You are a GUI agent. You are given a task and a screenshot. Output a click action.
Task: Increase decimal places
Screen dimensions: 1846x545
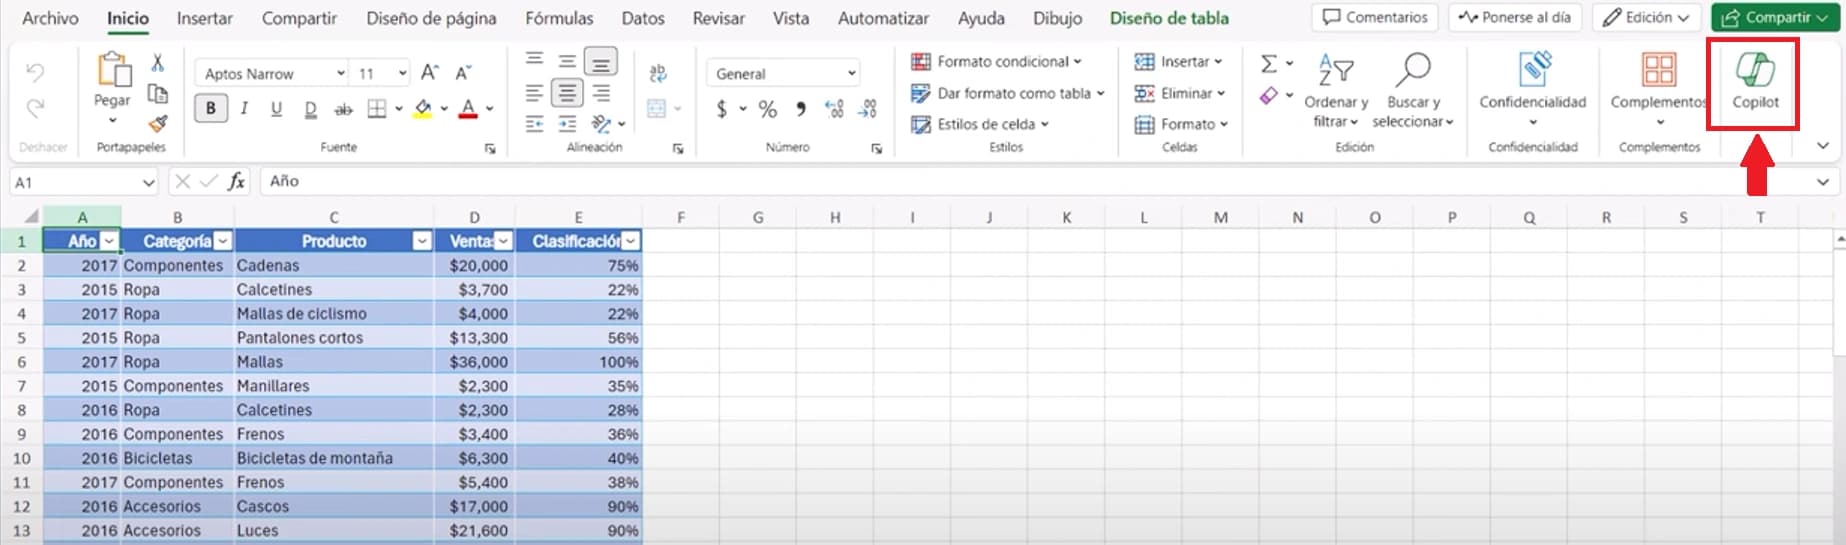(x=834, y=109)
